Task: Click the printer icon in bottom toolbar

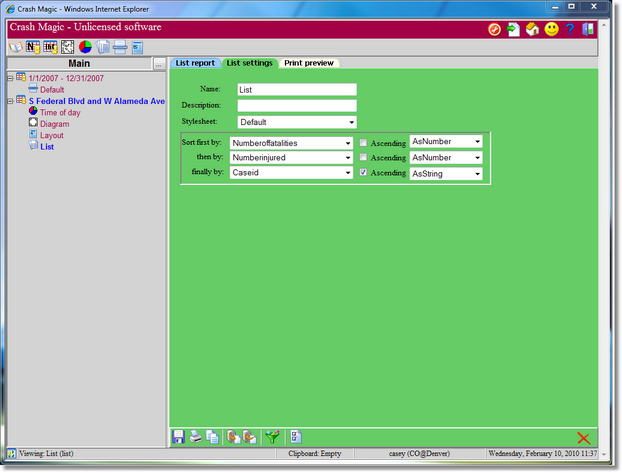Action: click(x=196, y=437)
